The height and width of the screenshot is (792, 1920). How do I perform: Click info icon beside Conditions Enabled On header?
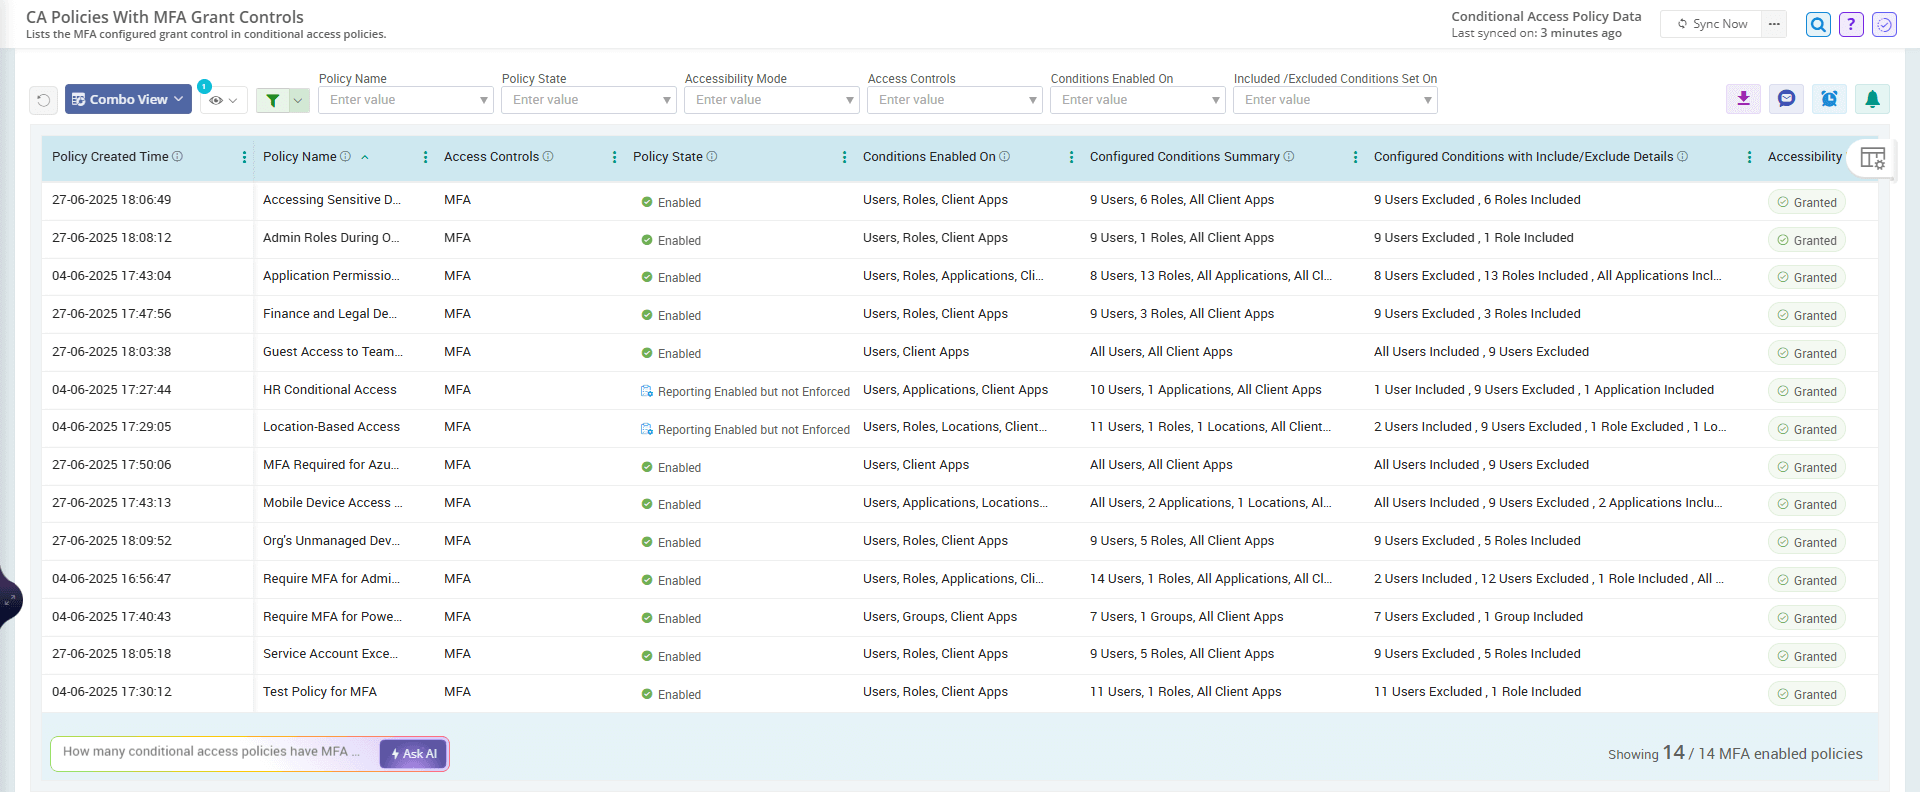tap(1005, 156)
